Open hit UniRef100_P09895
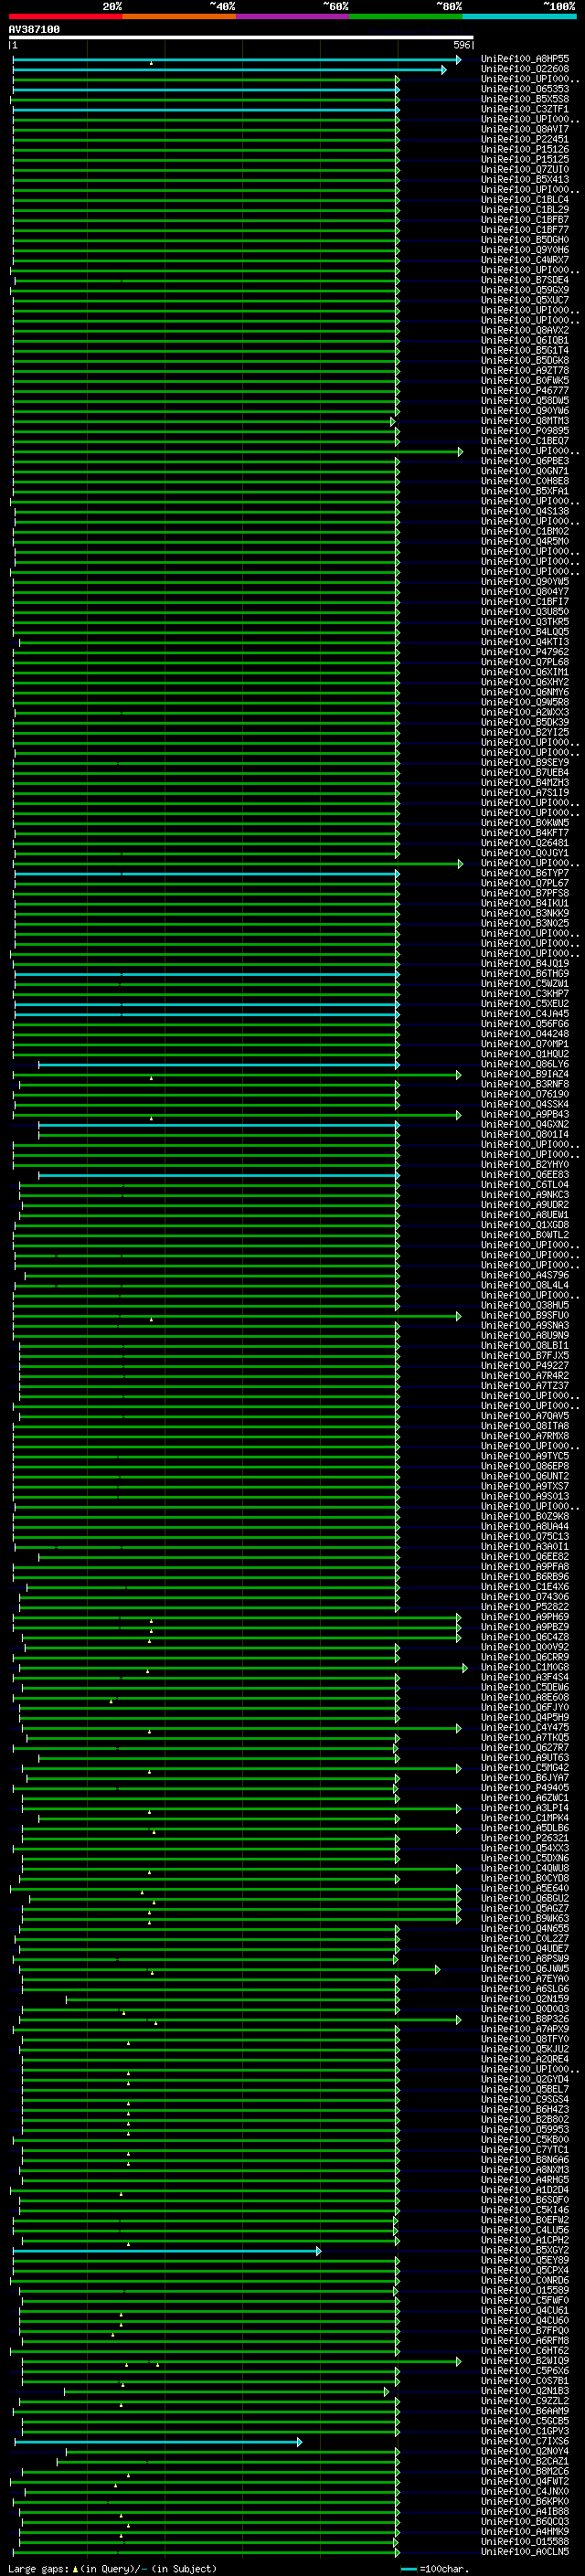Viewport: 585px width, 2576px height. click(x=525, y=432)
